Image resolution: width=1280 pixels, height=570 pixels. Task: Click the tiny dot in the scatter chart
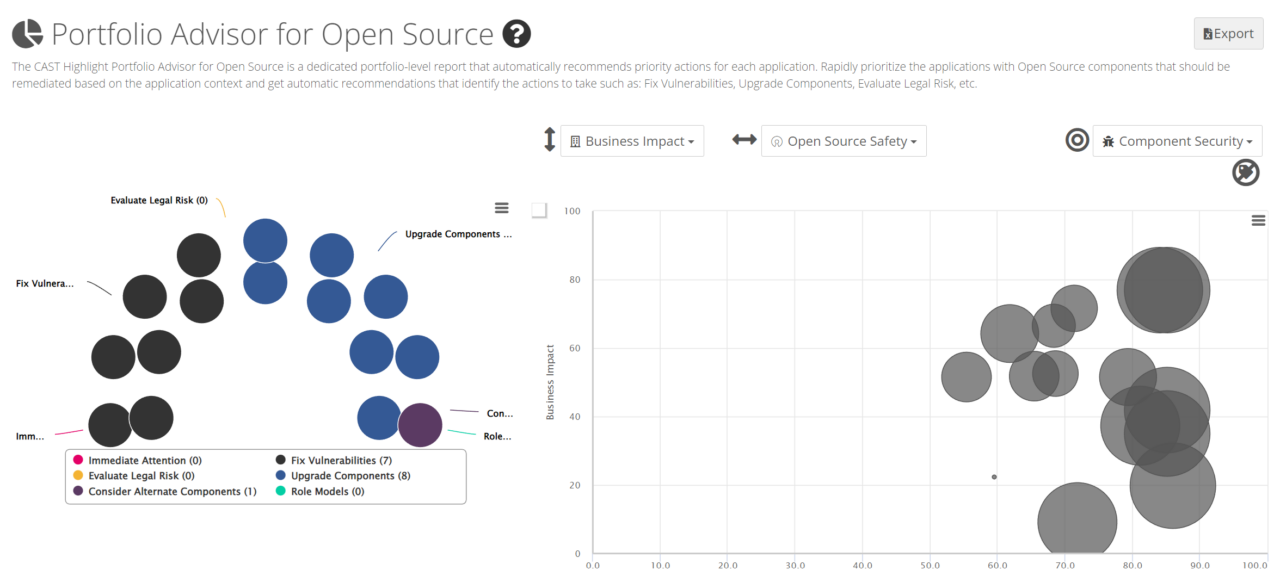(994, 477)
